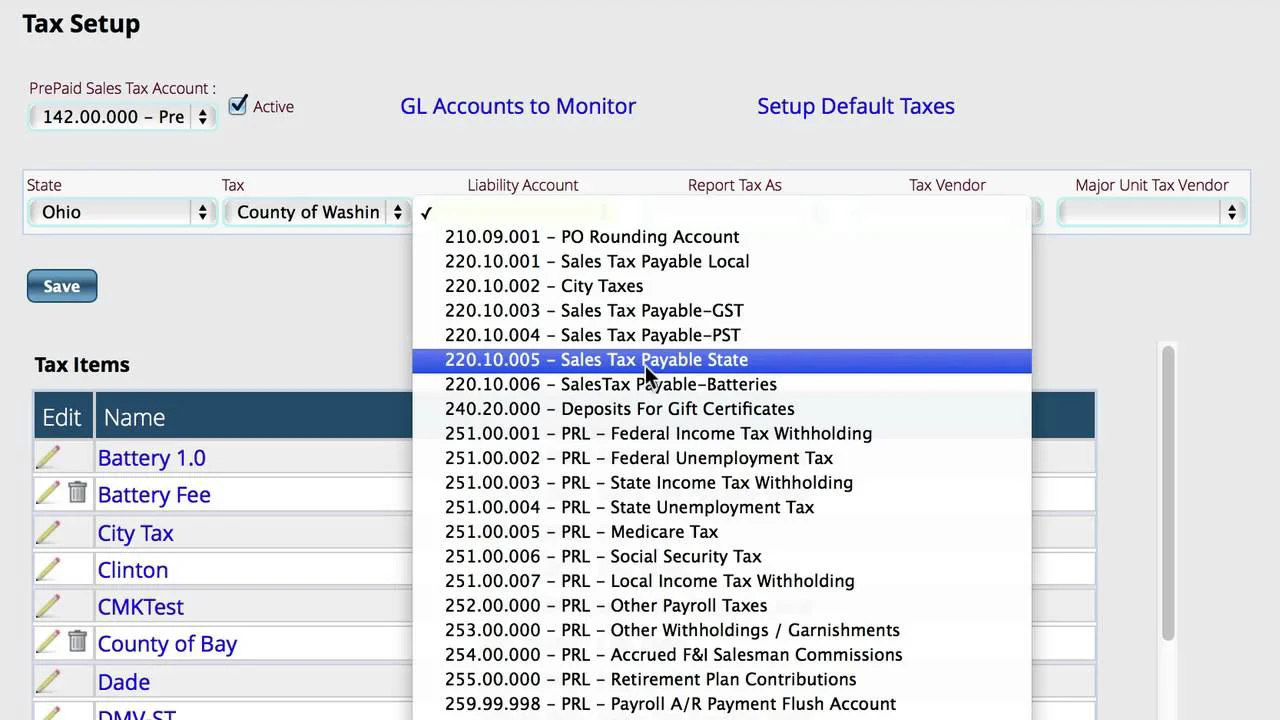Click pencil icon beside City Tax
This screenshot has width=1280, height=720.
click(48, 532)
